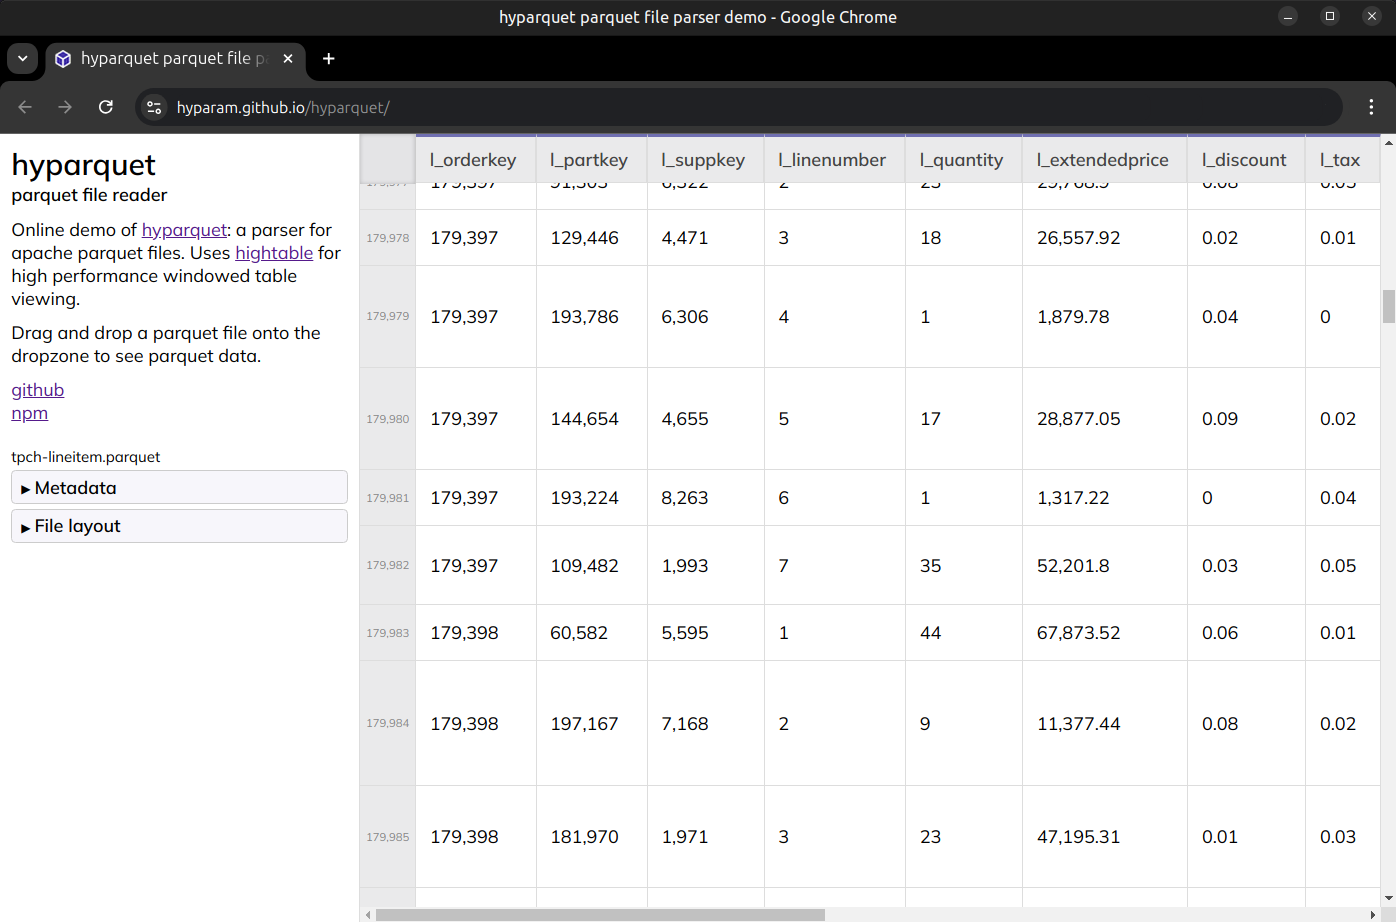Open the hightable link
This screenshot has width=1396, height=922.
click(274, 253)
